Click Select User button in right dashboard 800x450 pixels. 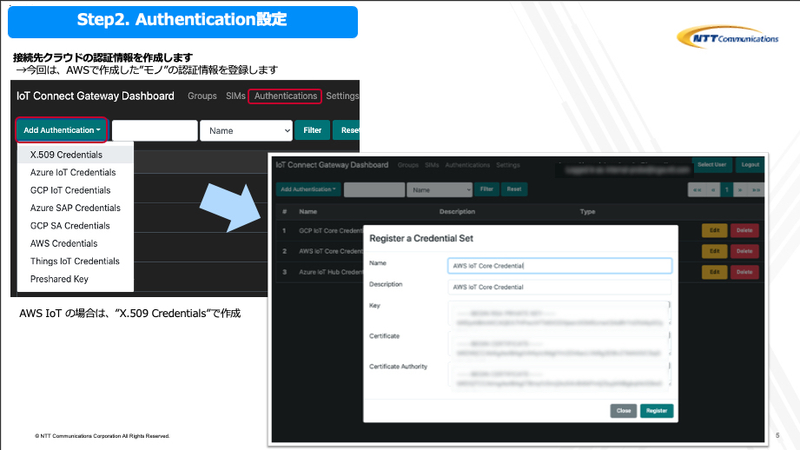(712, 165)
